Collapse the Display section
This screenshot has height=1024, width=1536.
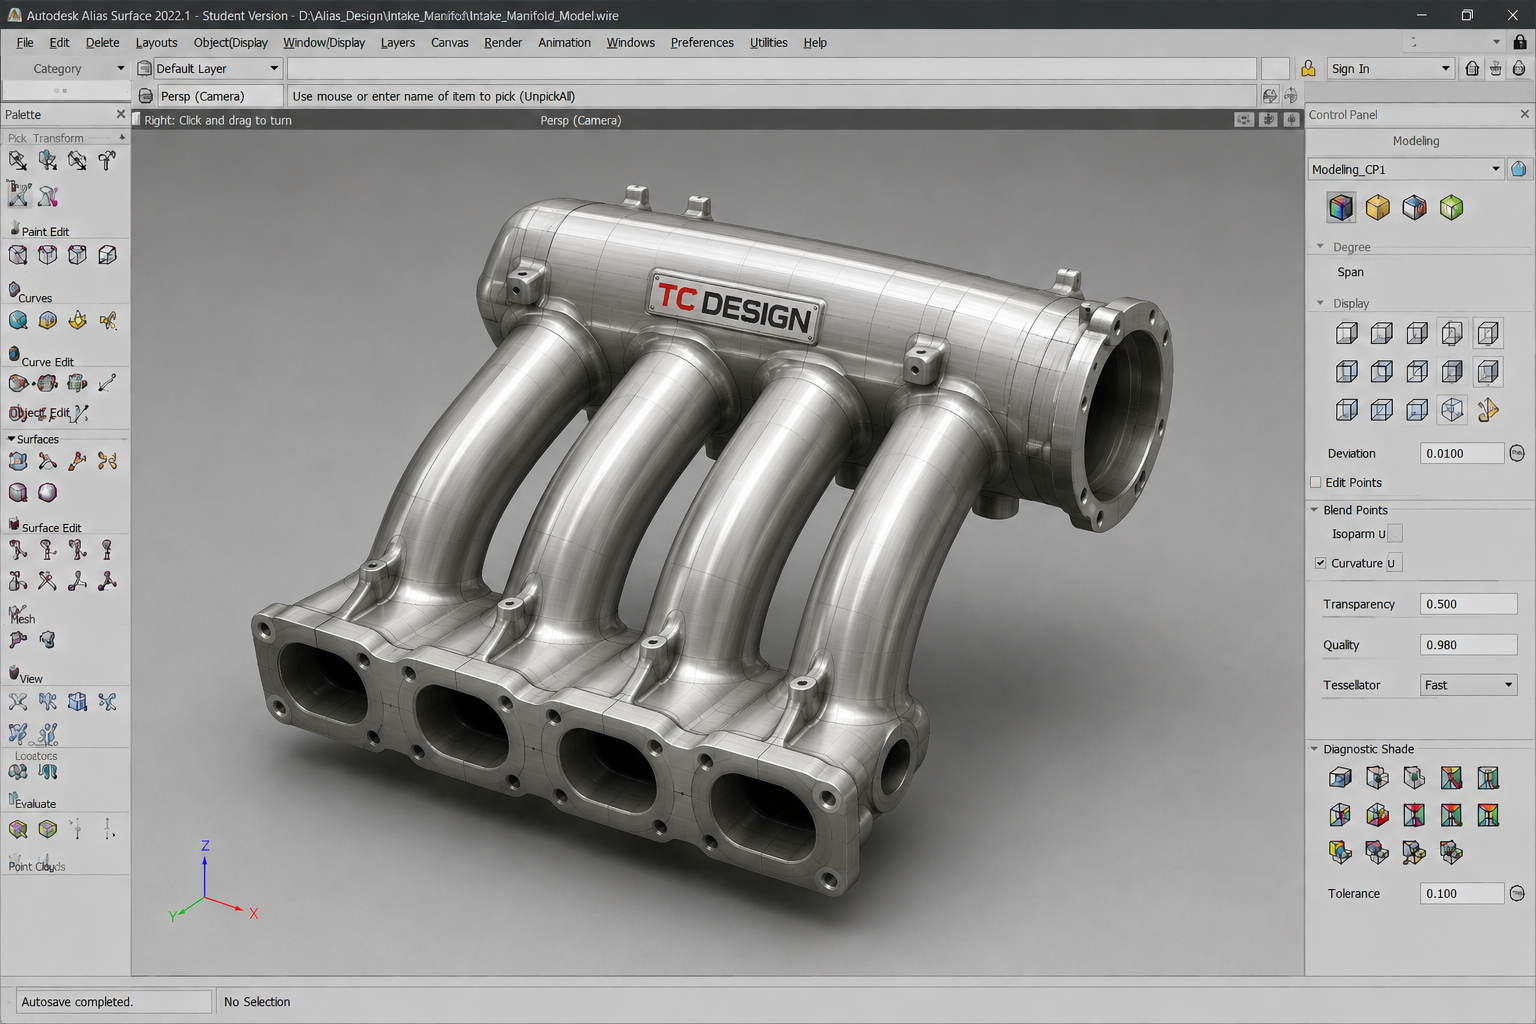tap(1320, 302)
